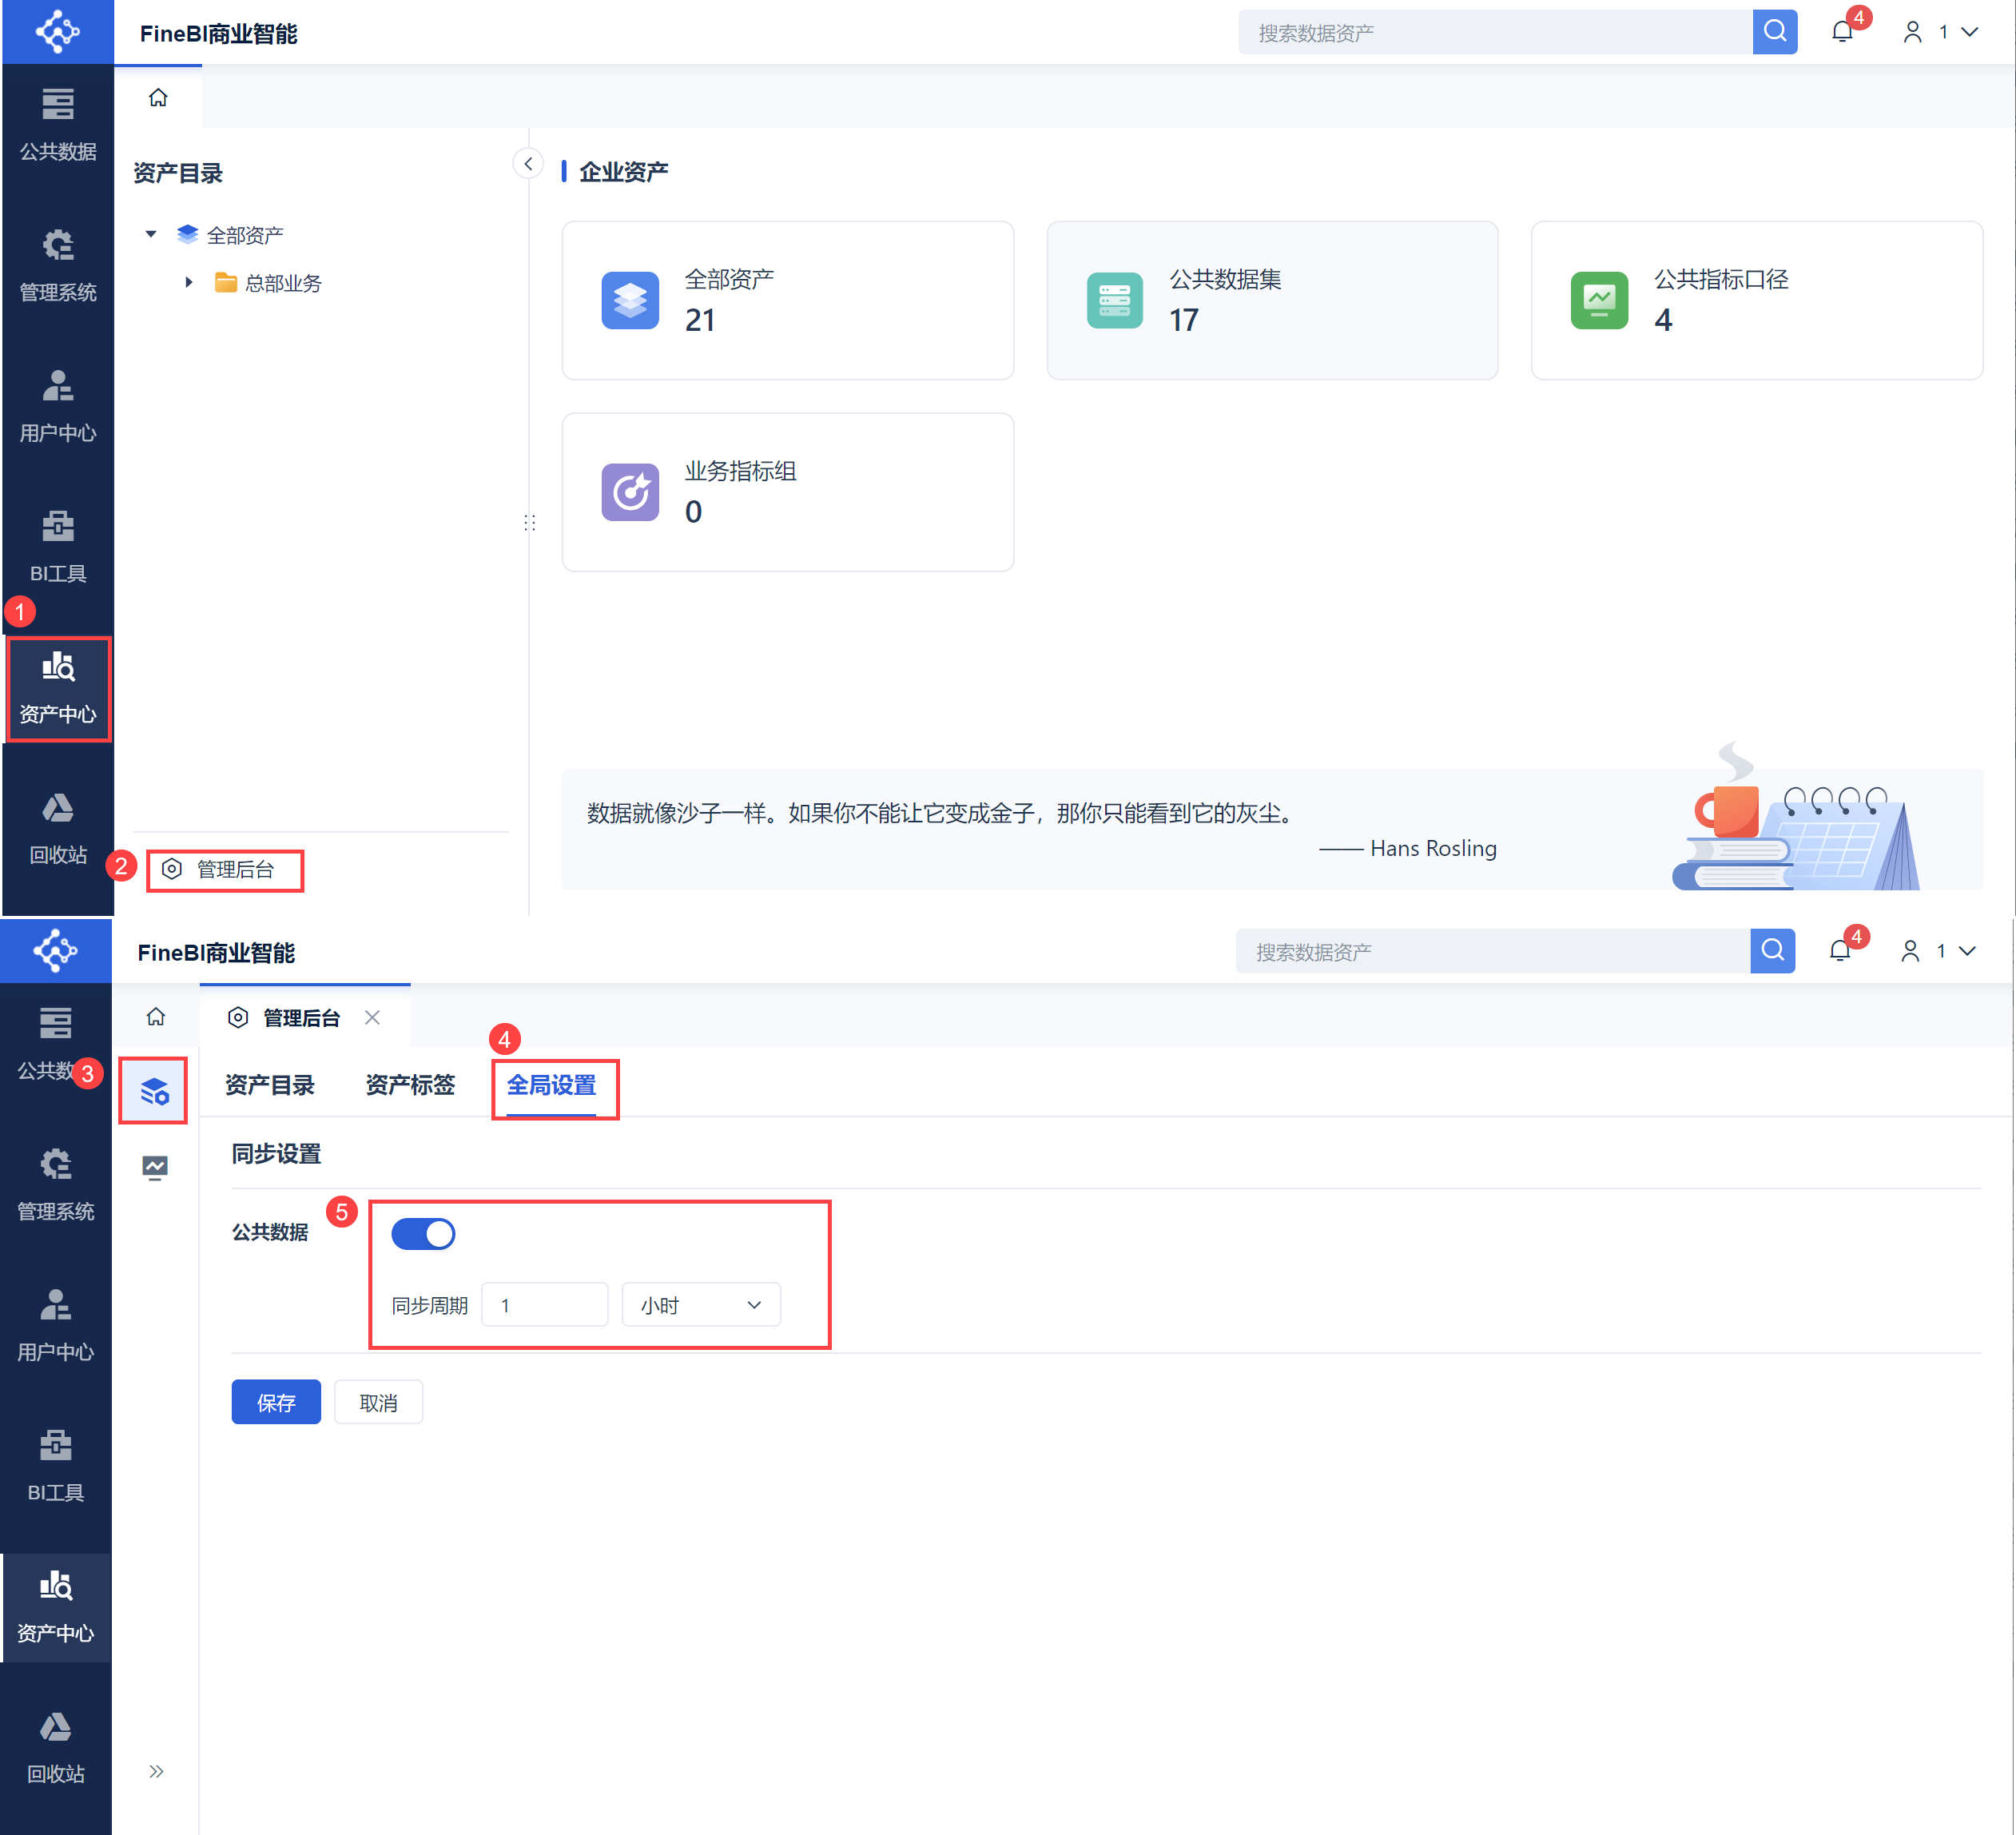Open the 小时 sync unit dropdown
Image resolution: width=2016 pixels, height=1835 pixels.
[701, 1304]
